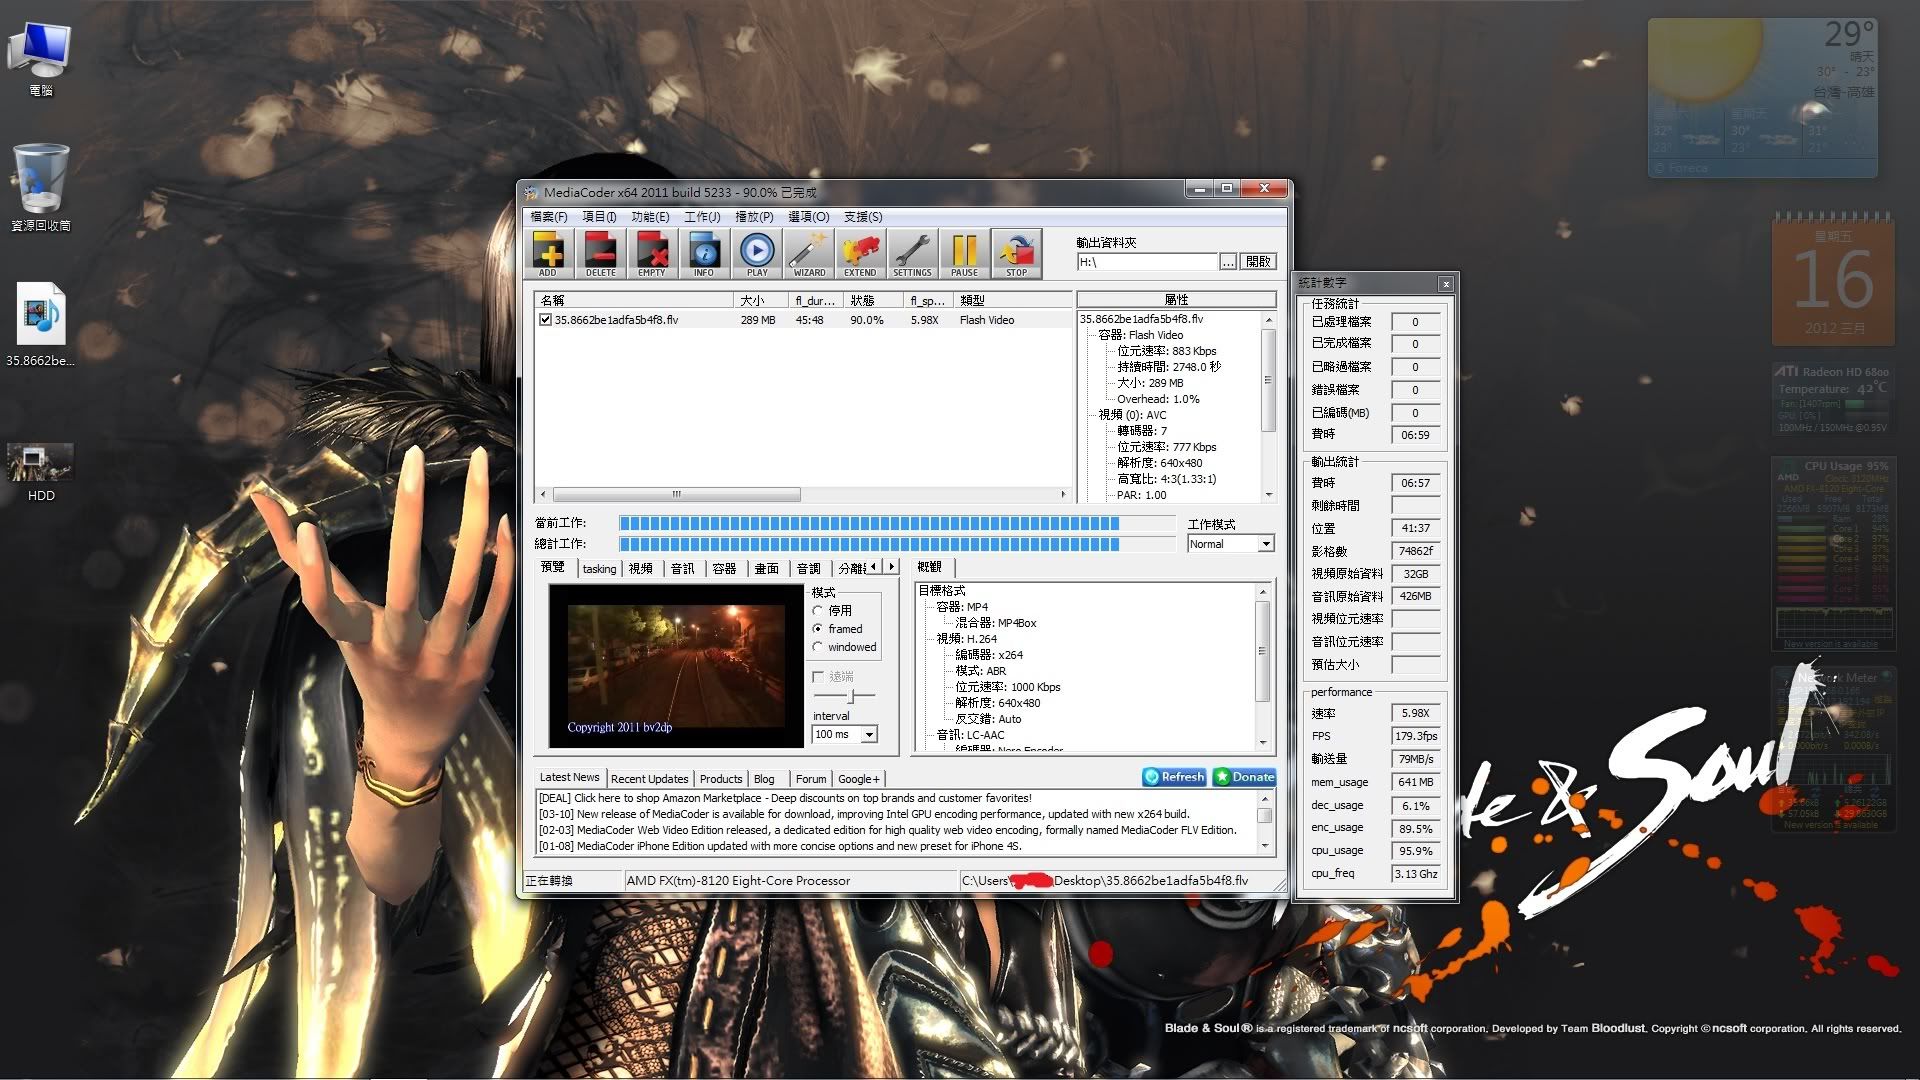
Task: Open the HDD desktop shortcut
Action: (x=40, y=472)
